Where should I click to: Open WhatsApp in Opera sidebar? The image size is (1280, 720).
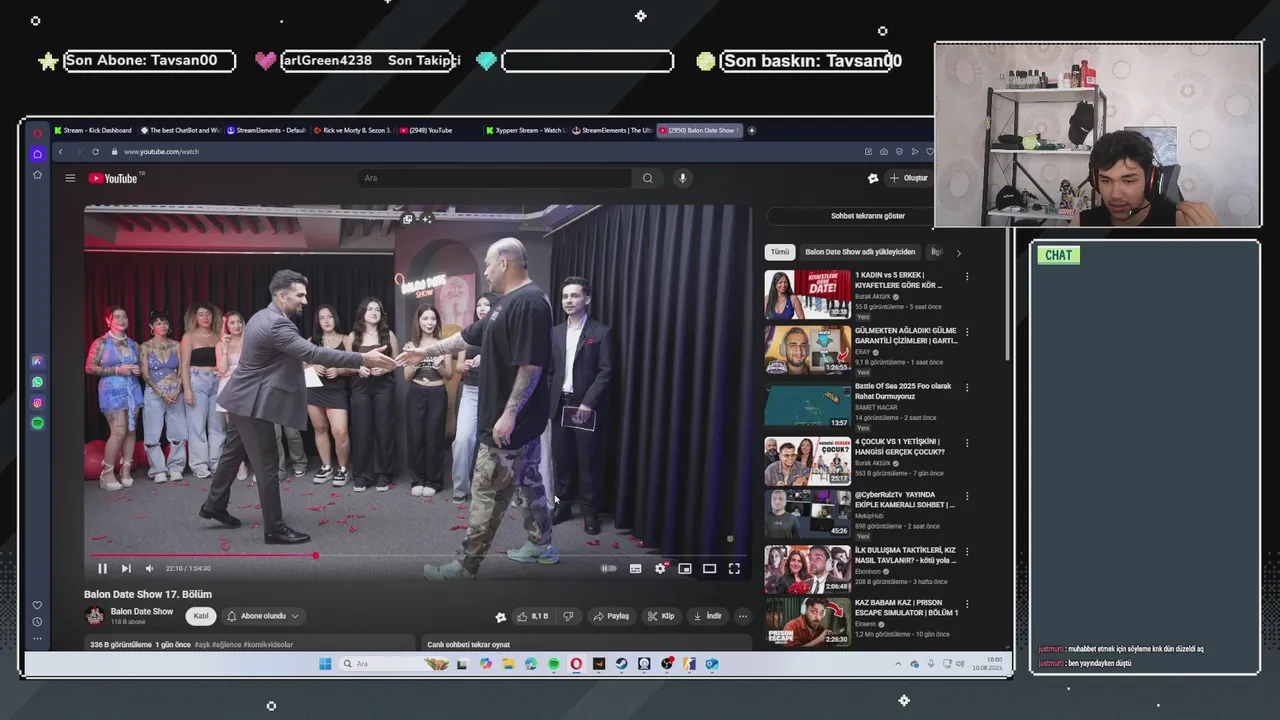click(37, 382)
